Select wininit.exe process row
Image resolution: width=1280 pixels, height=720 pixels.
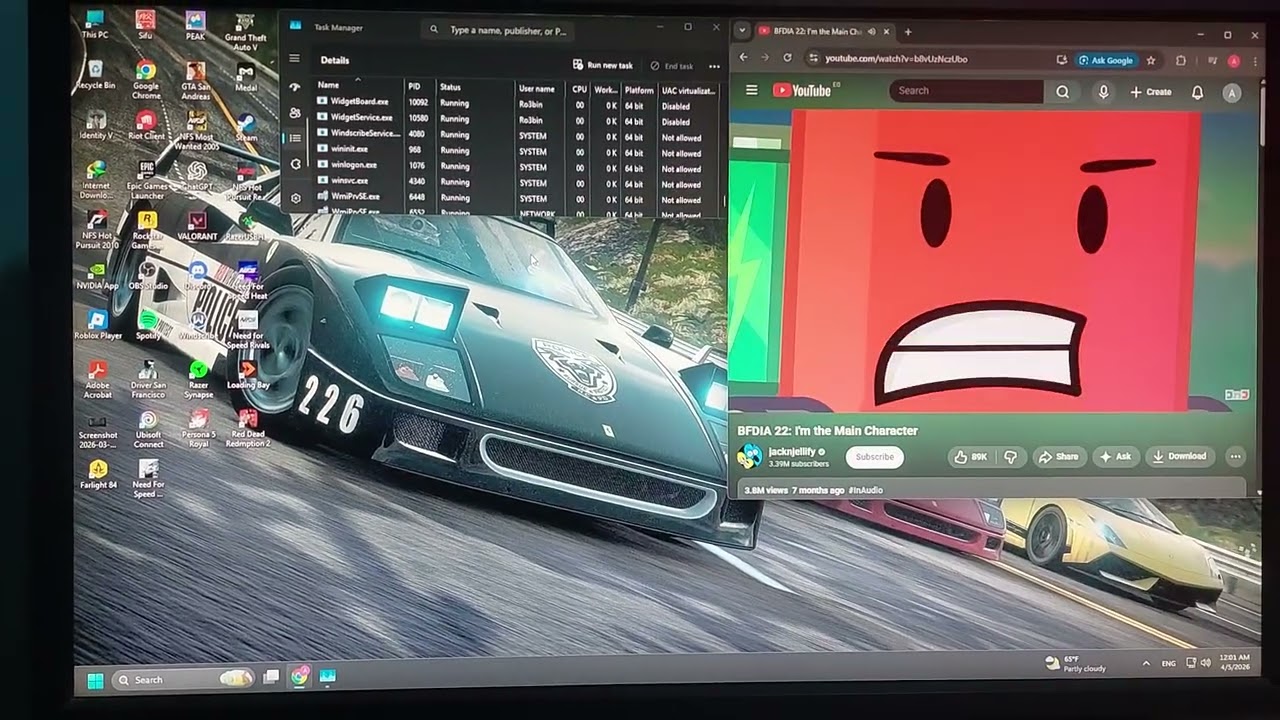point(517,149)
